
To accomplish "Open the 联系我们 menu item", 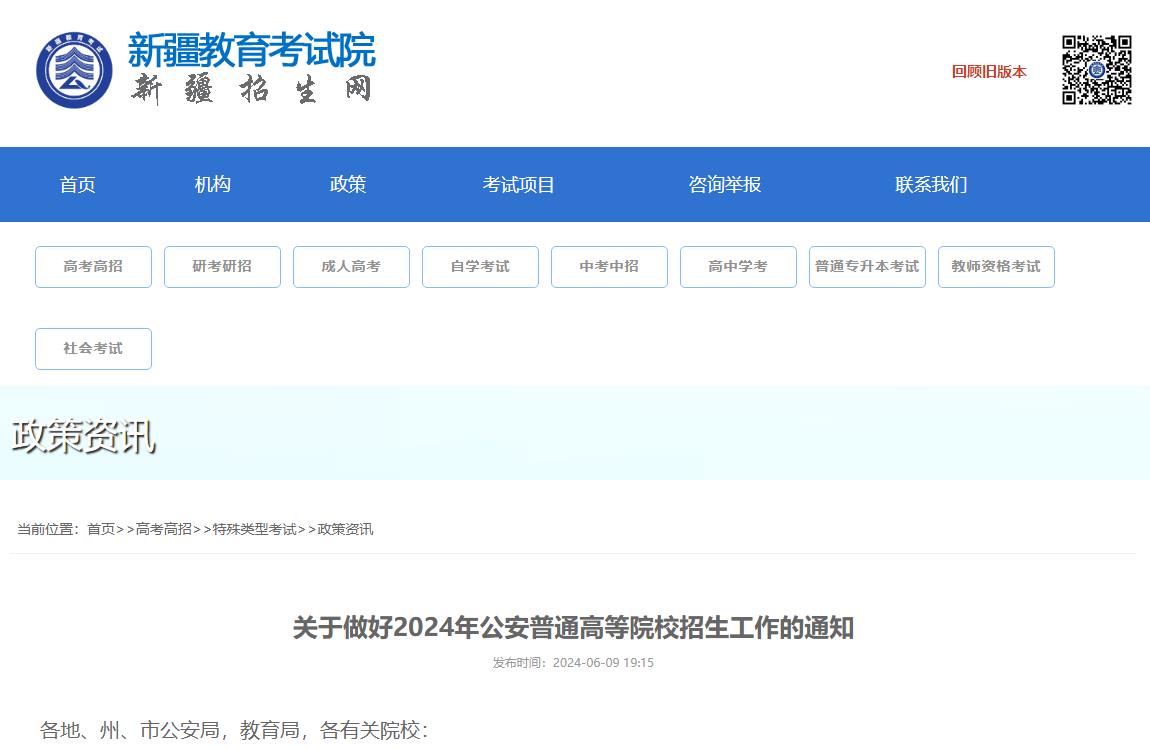I will 930,184.
